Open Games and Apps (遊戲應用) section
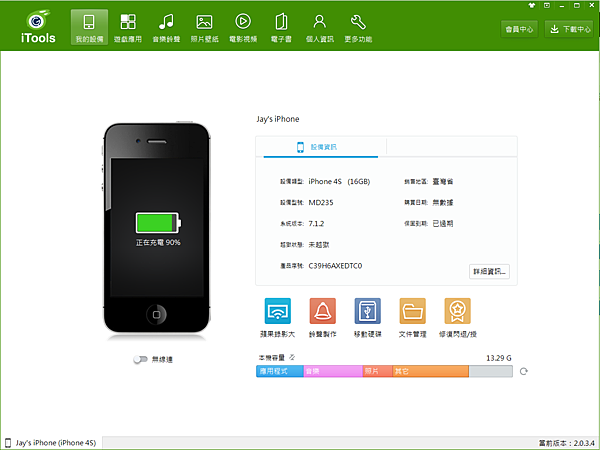This screenshot has height=450, width=600. [128, 27]
